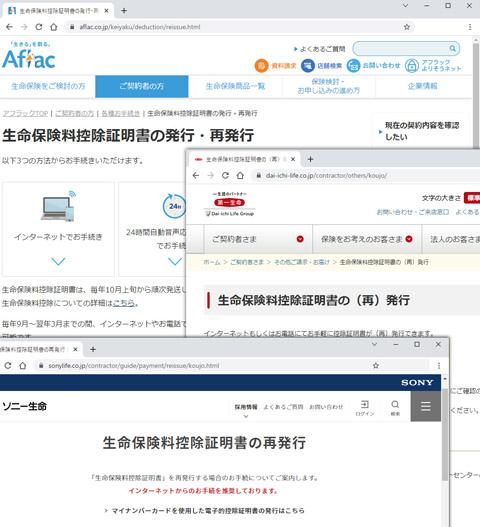Select 生命保険をご検討の方 tab
The image size is (480, 527).
(x=48, y=86)
